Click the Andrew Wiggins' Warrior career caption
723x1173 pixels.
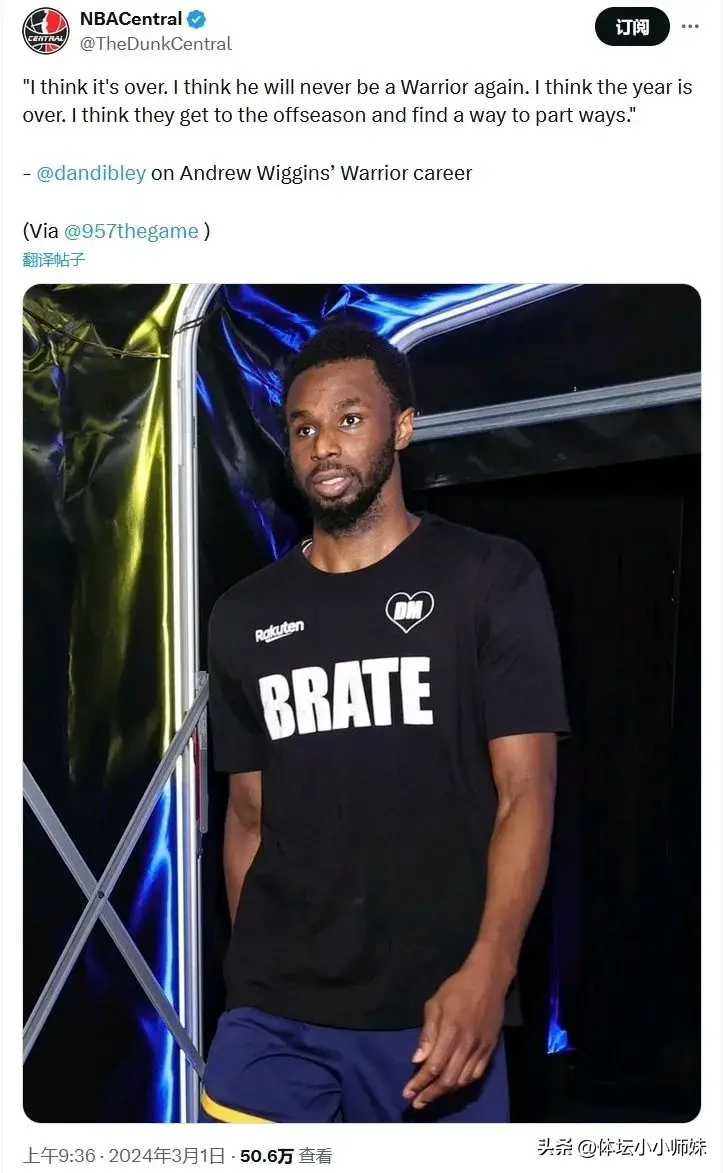pyautogui.click(x=311, y=173)
